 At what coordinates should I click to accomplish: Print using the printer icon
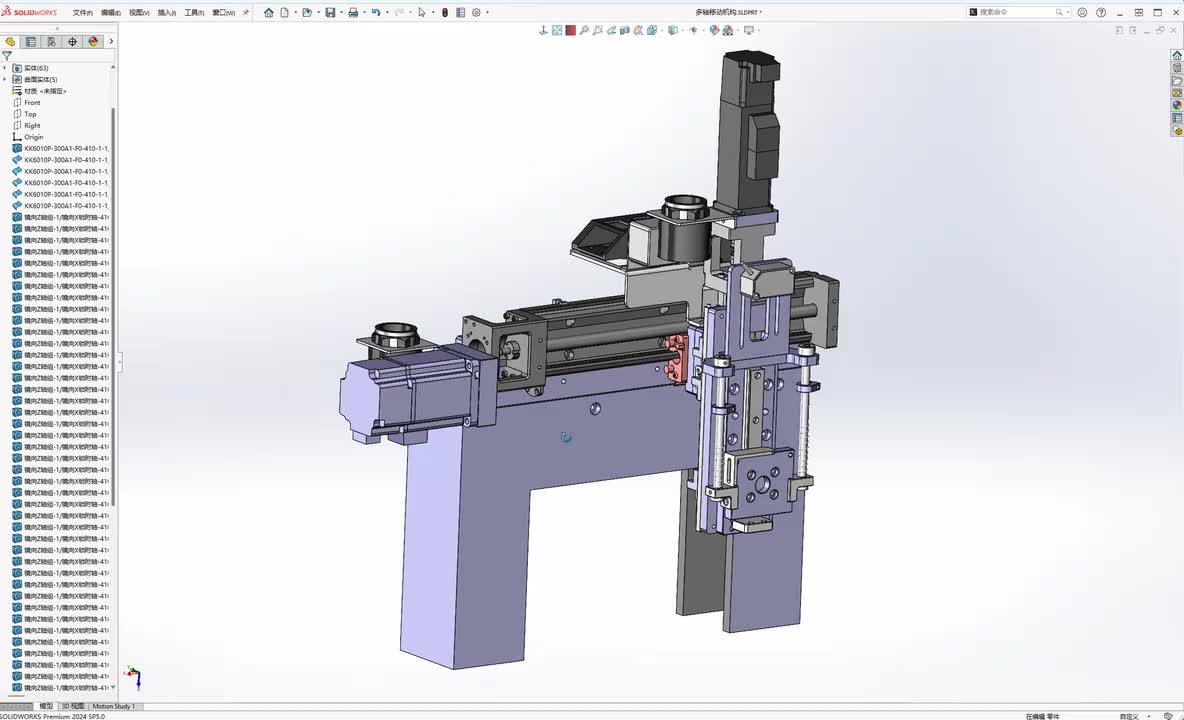coord(353,12)
